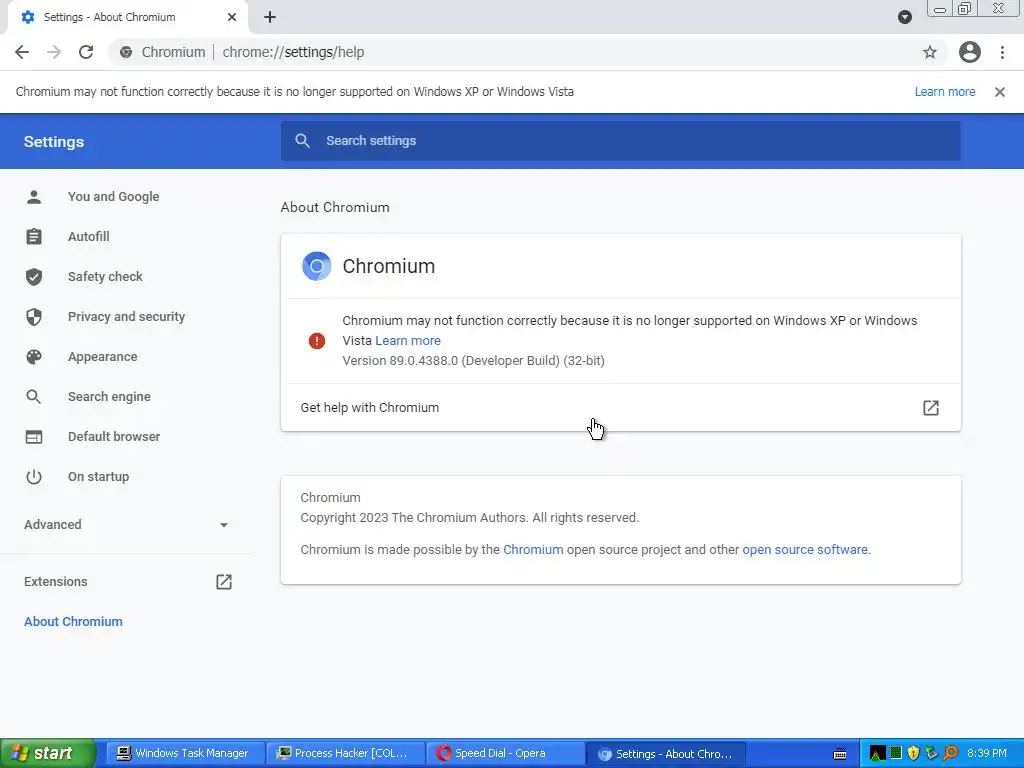Bookmark this page with the star

click(x=930, y=52)
